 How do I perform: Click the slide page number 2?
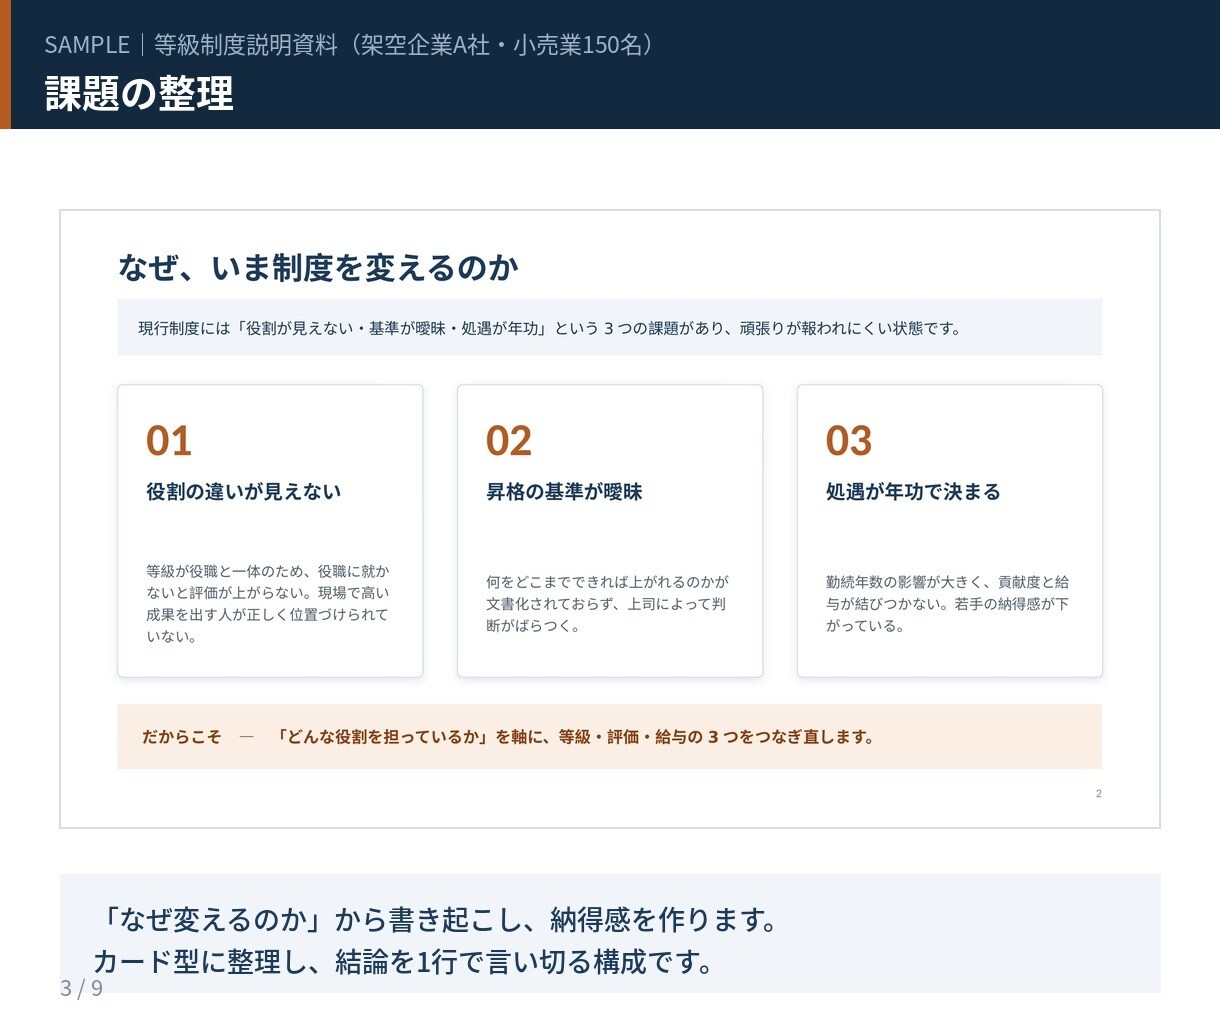pos(1099,794)
